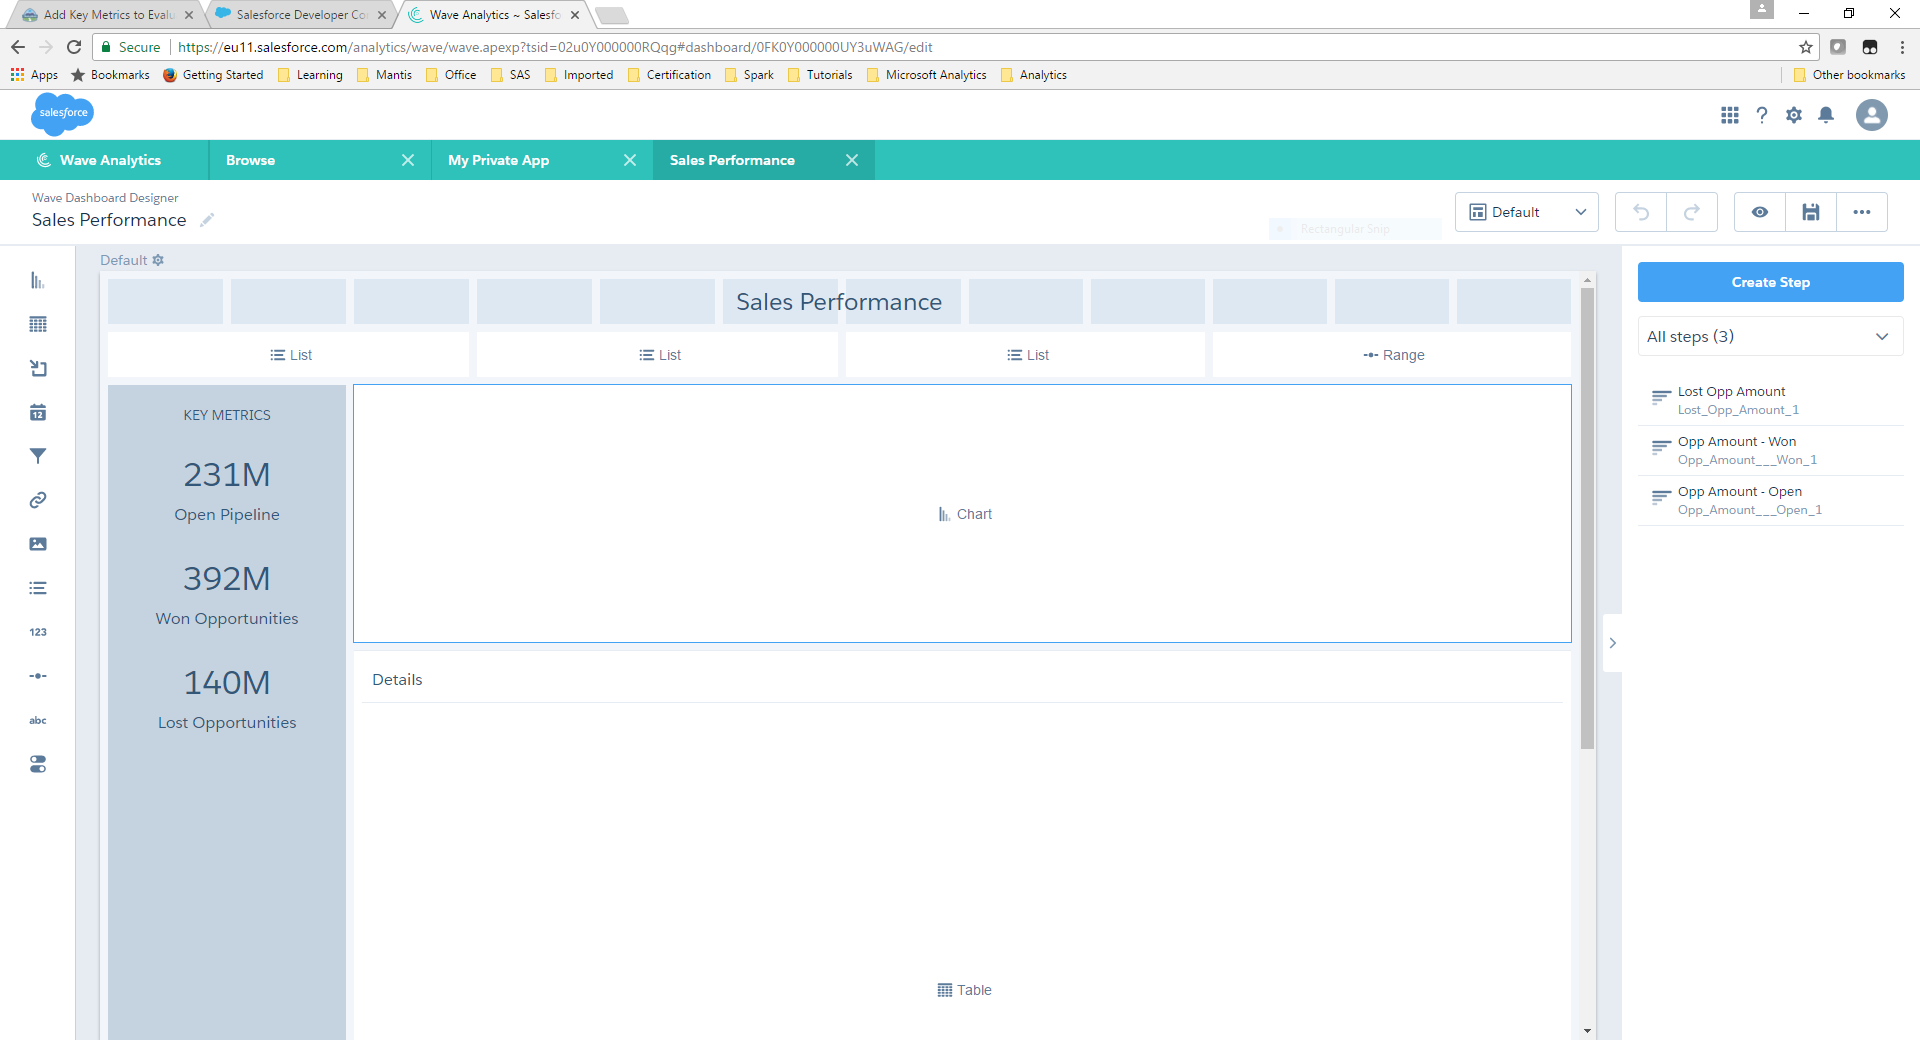Open the Tutorials bookmarks folder
Screen dimensions: 1920x1040
[x=820, y=75]
